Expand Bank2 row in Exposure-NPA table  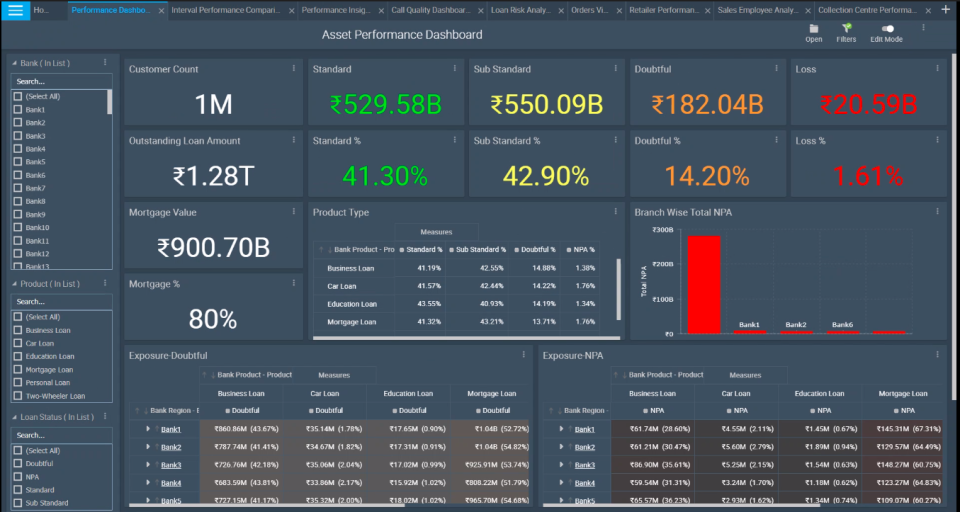(x=561, y=447)
